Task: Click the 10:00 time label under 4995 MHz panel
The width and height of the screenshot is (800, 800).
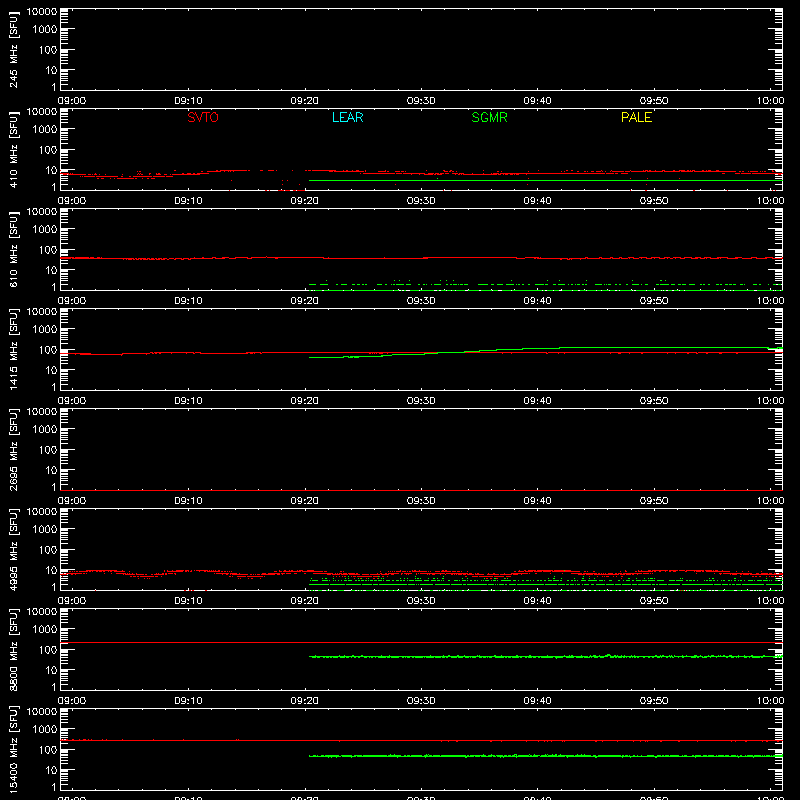Action: coord(770,601)
